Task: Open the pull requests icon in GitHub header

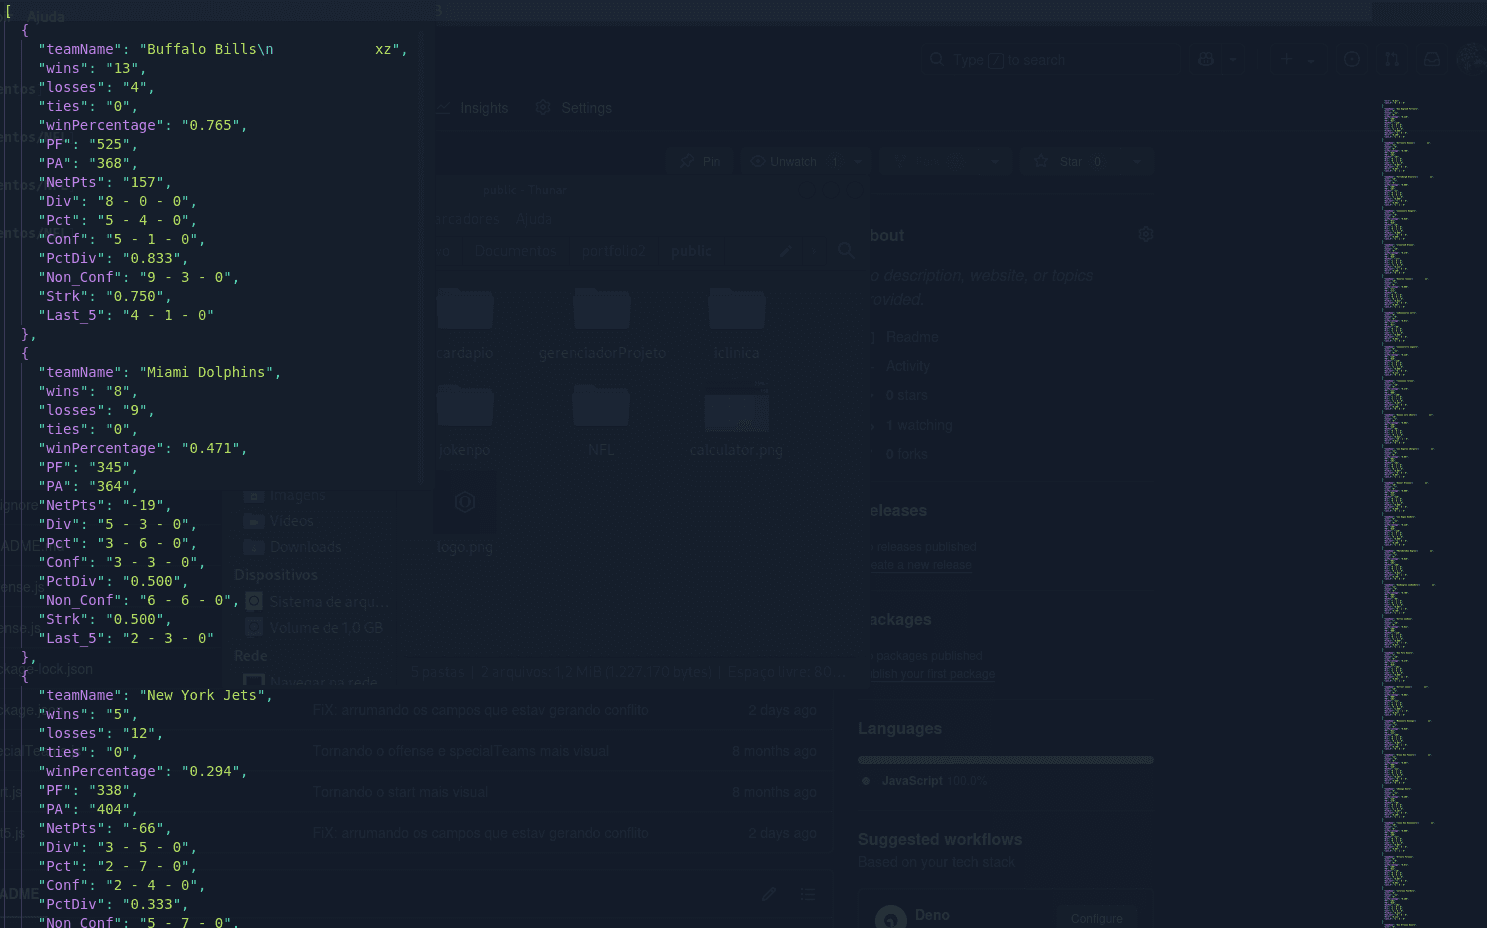Action: click(1392, 60)
